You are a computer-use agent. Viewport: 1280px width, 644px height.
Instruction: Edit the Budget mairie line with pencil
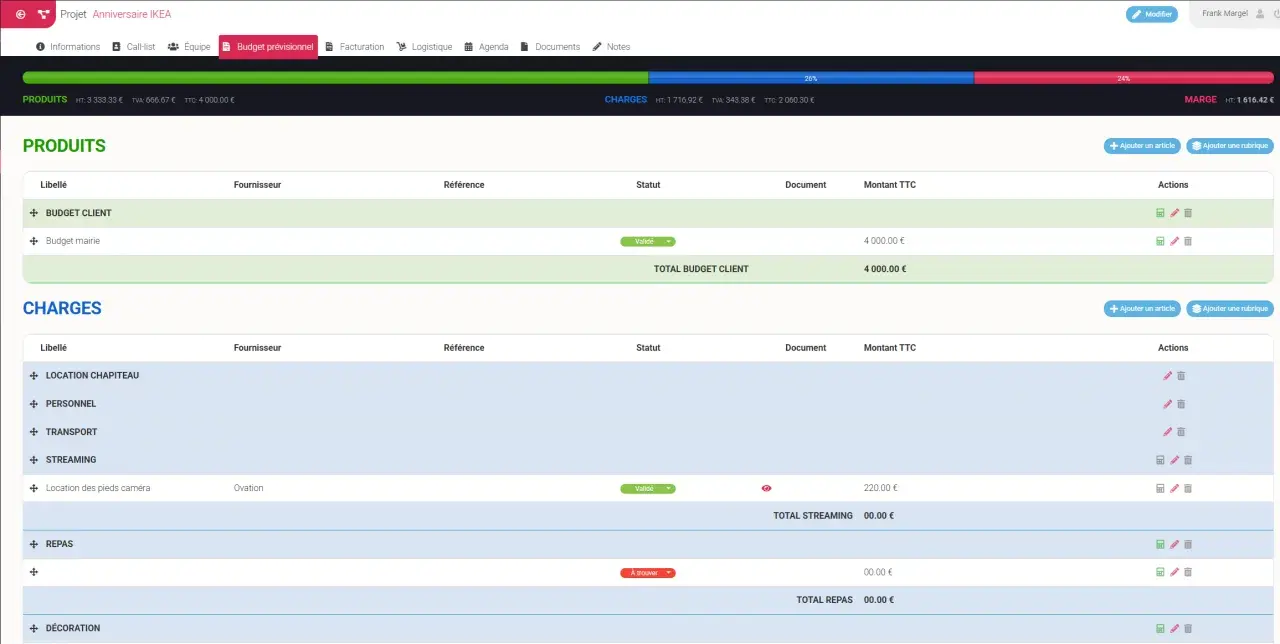[1174, 241]
